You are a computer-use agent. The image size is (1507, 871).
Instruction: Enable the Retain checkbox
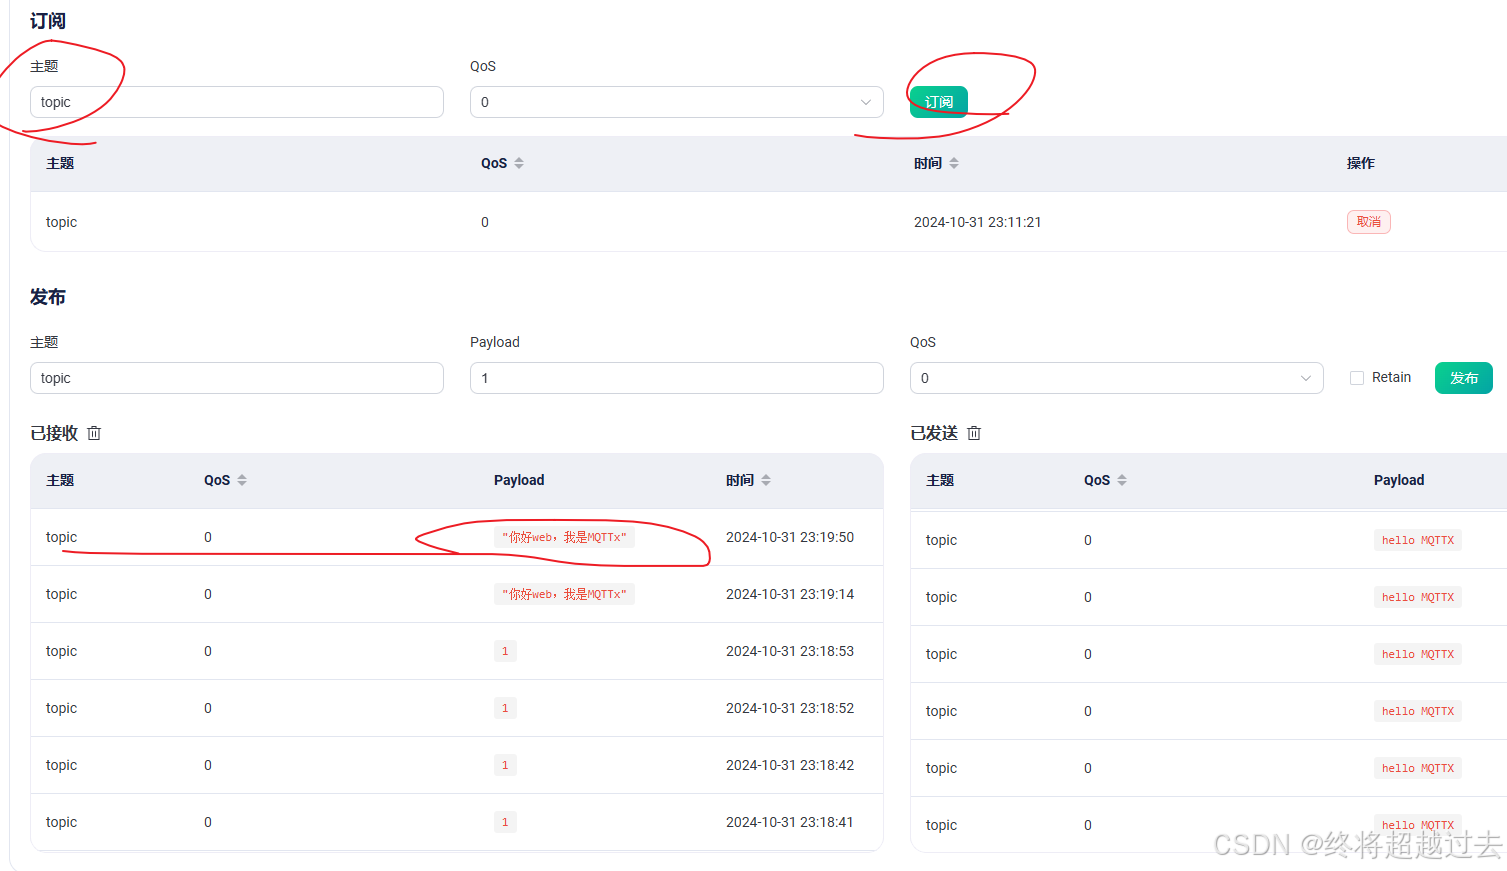1357,378
